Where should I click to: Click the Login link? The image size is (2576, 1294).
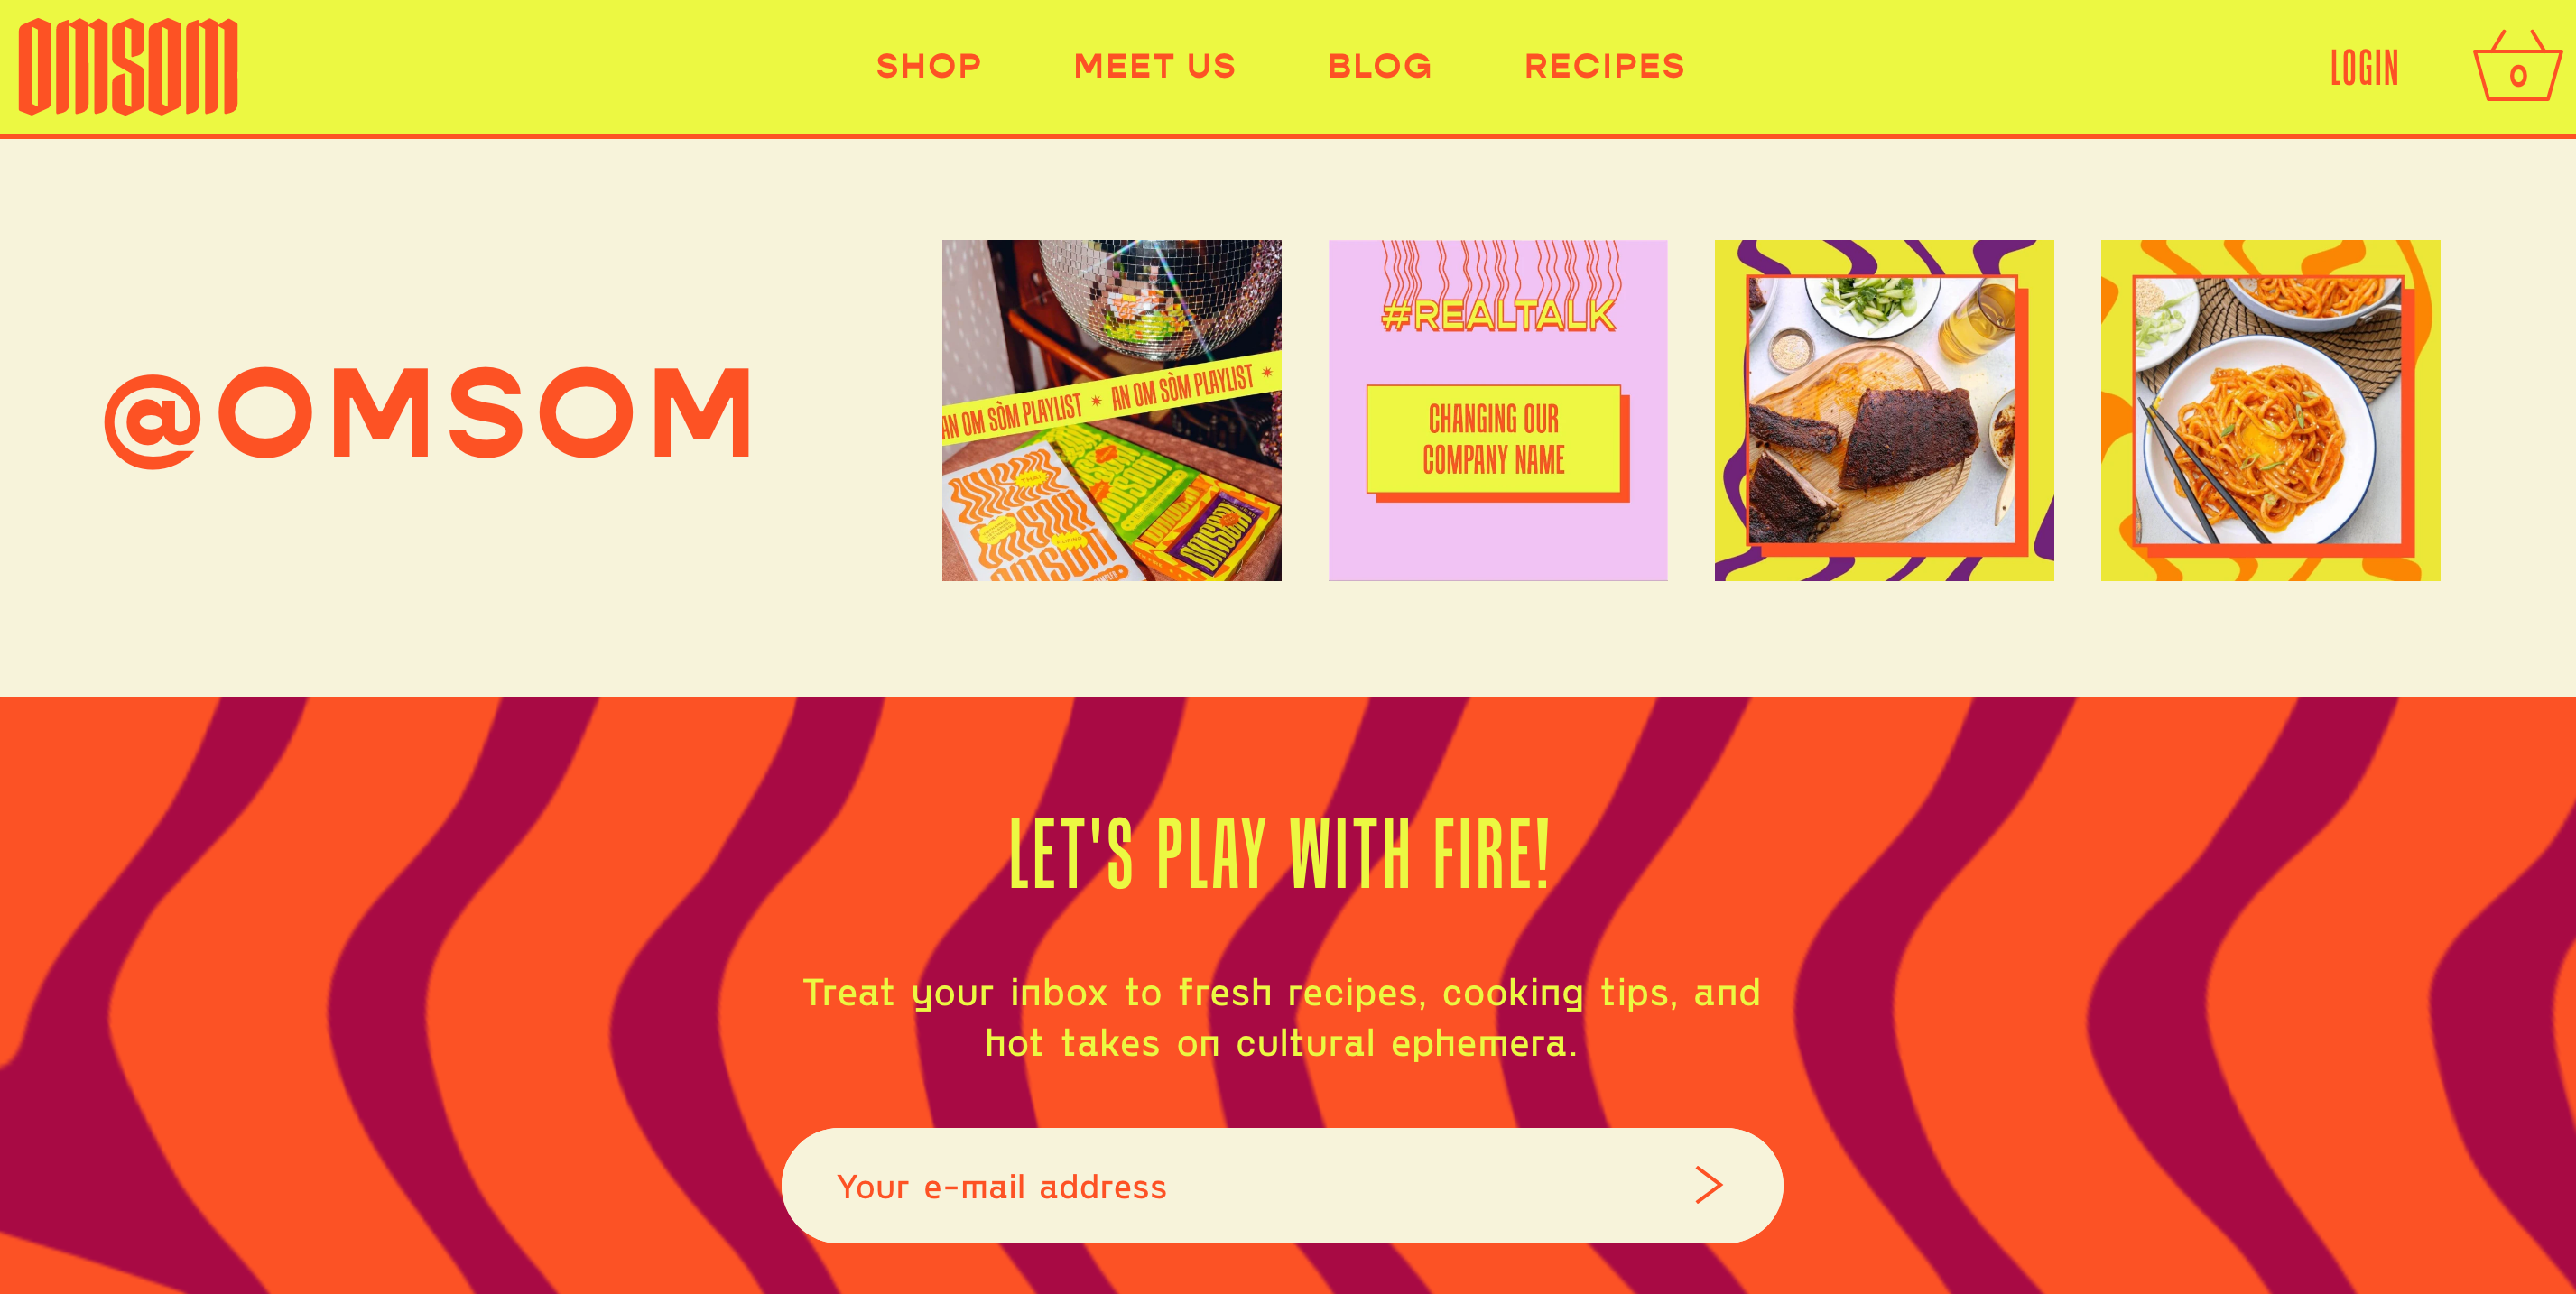2364,68
